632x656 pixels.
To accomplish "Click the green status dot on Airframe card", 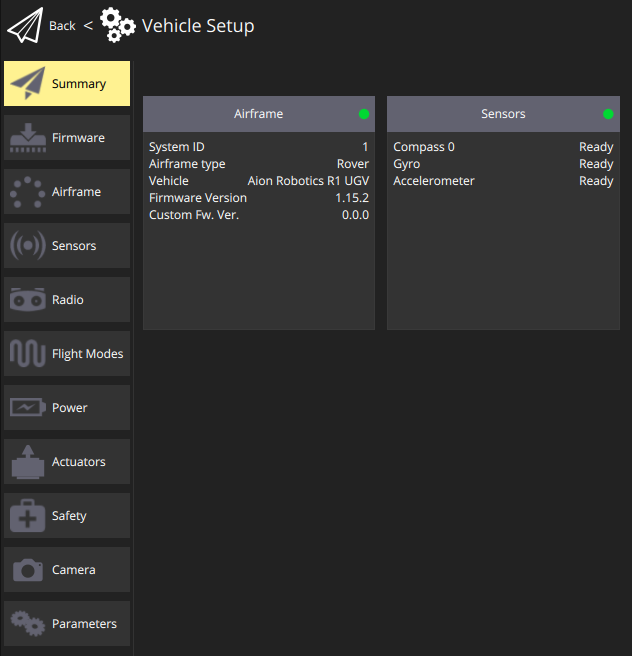I will tap(364, 114).
